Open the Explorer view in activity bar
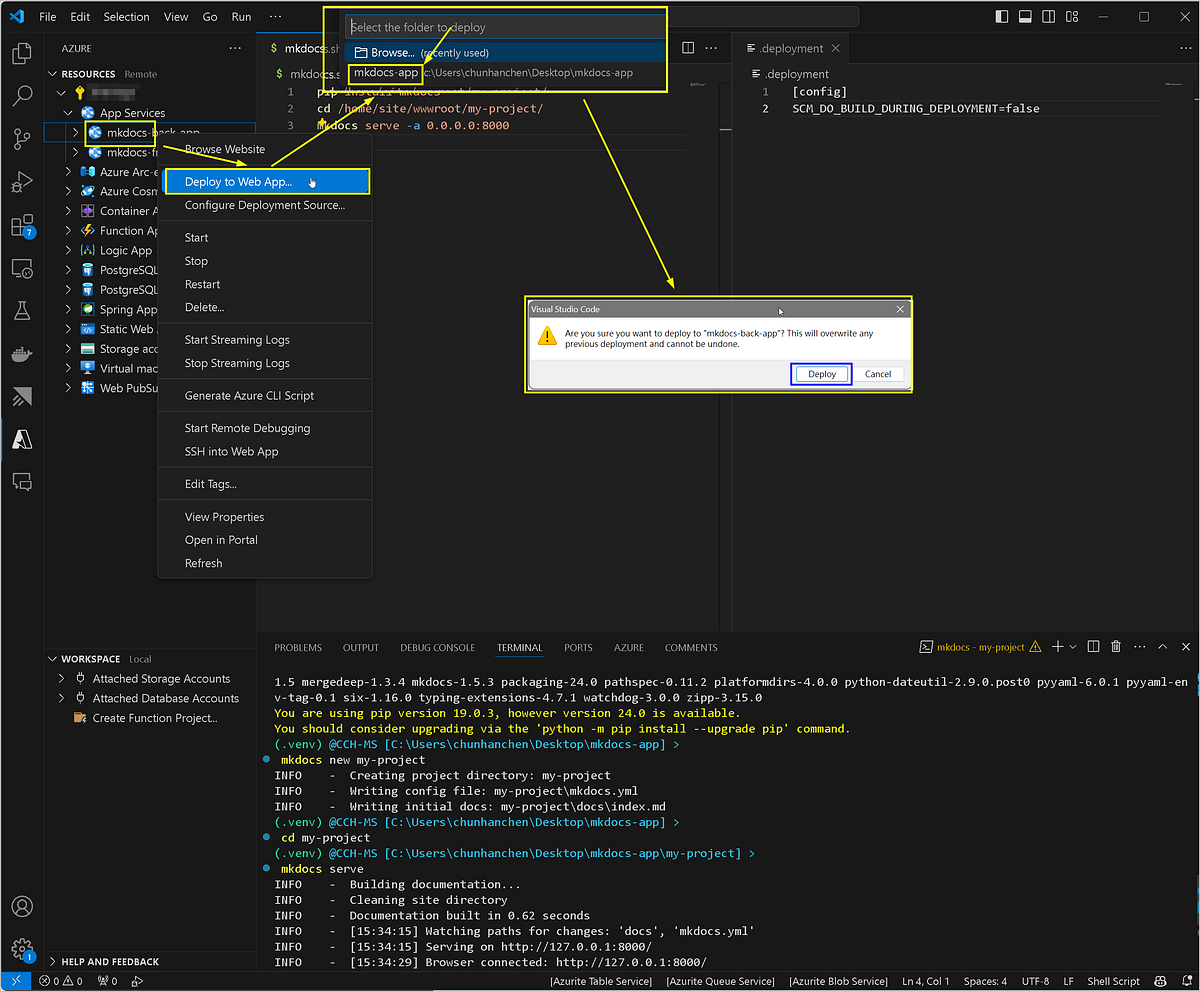The height and width of the screenshot is (992, 1200). [22, 53]
